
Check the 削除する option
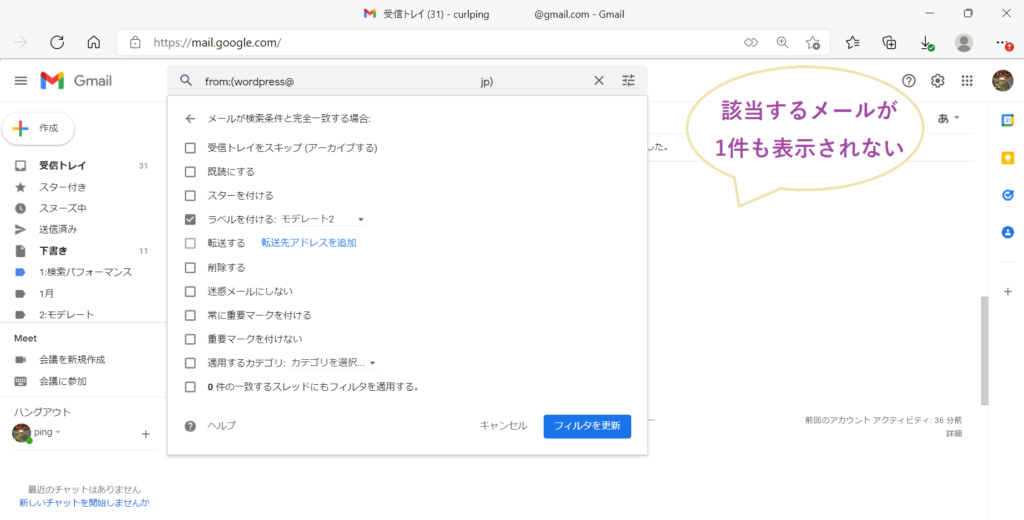tap(190, 267)
